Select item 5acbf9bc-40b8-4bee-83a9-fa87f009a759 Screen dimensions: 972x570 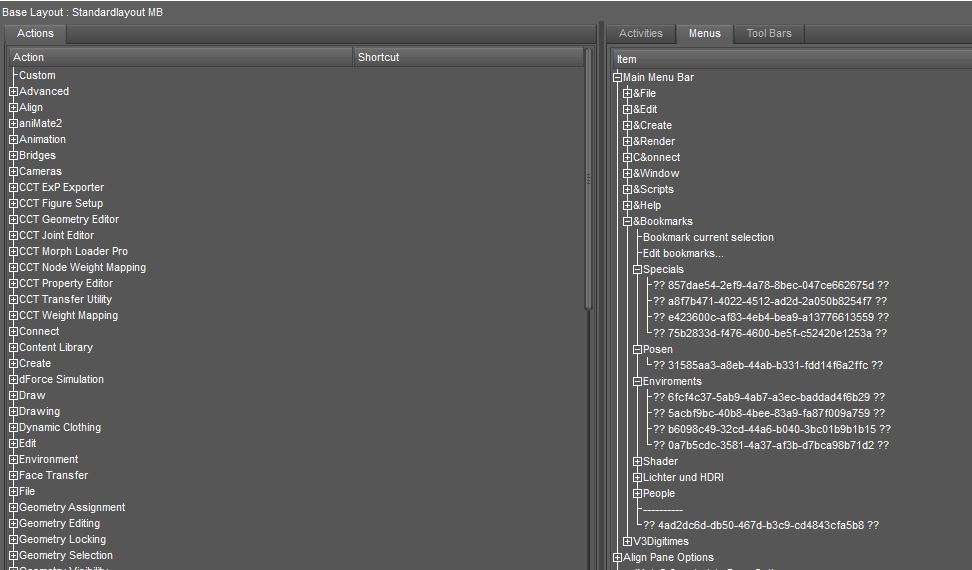(769, 413)
